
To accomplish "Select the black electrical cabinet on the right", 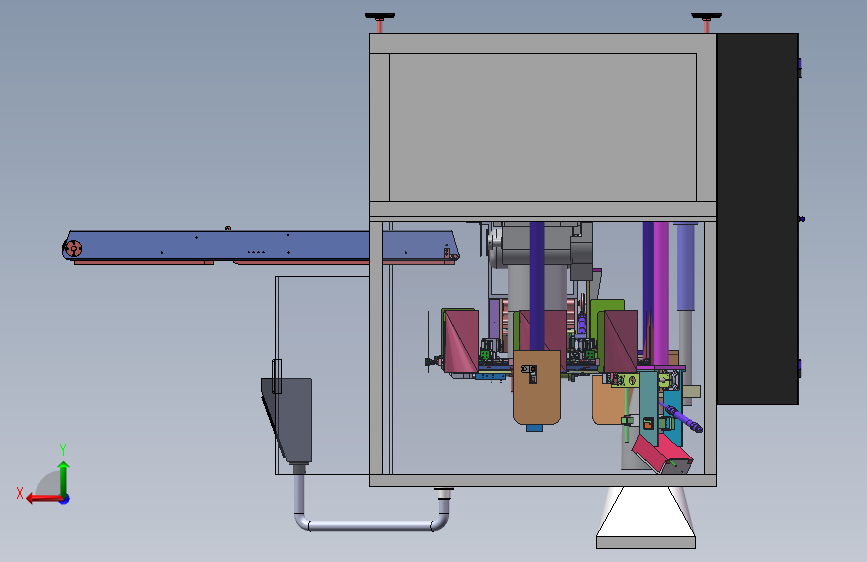I will [758, 218].
